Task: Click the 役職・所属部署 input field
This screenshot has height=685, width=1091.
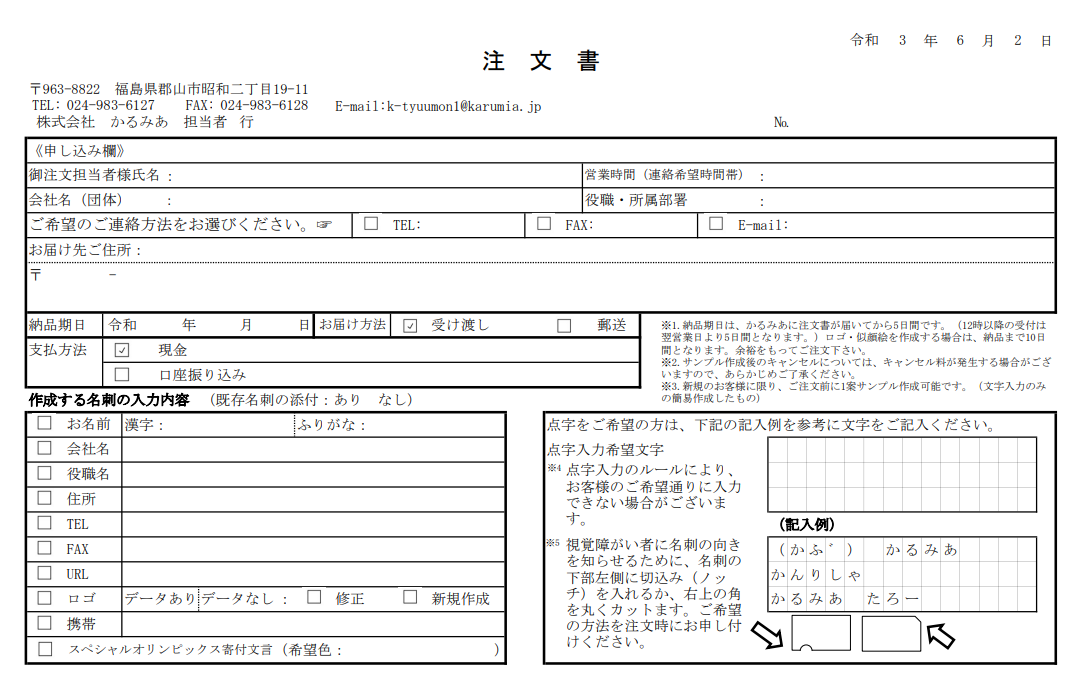Action: (x=908, y=200)
